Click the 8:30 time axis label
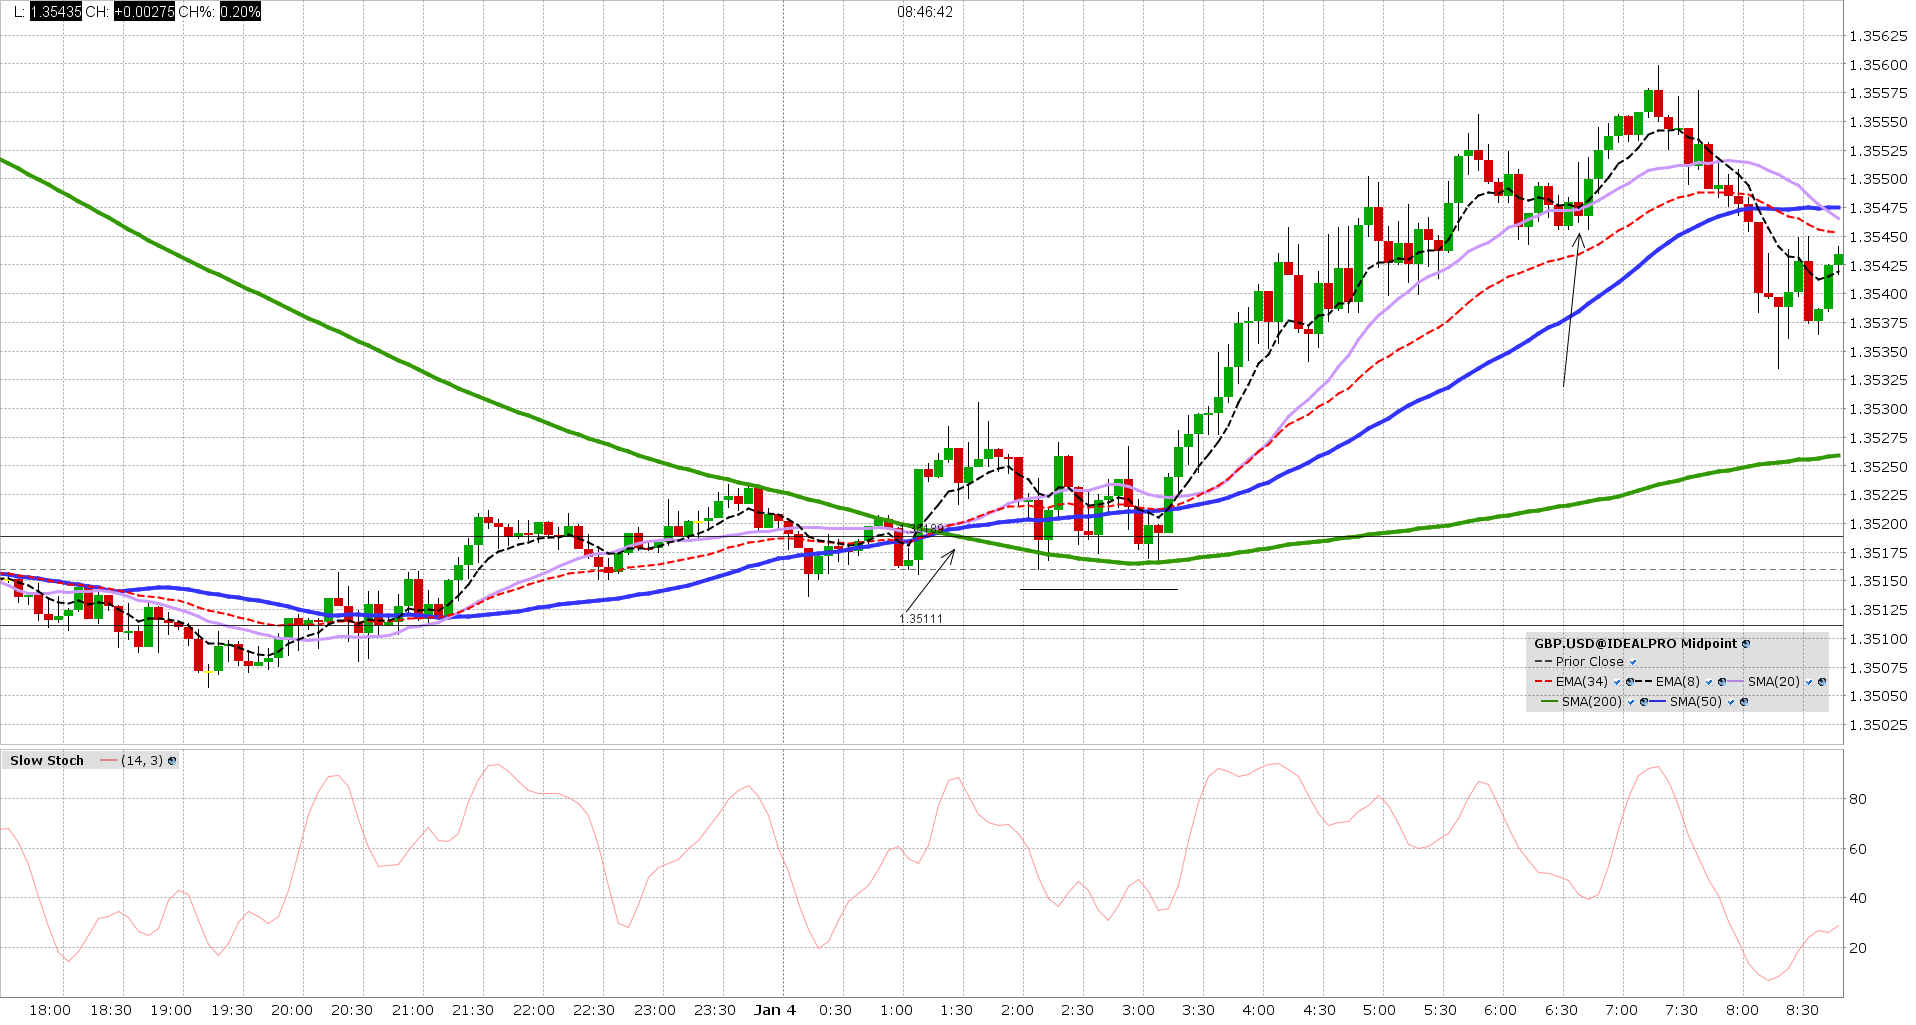Viewport: 1916px width, 1025px height. (1802, 1010)
